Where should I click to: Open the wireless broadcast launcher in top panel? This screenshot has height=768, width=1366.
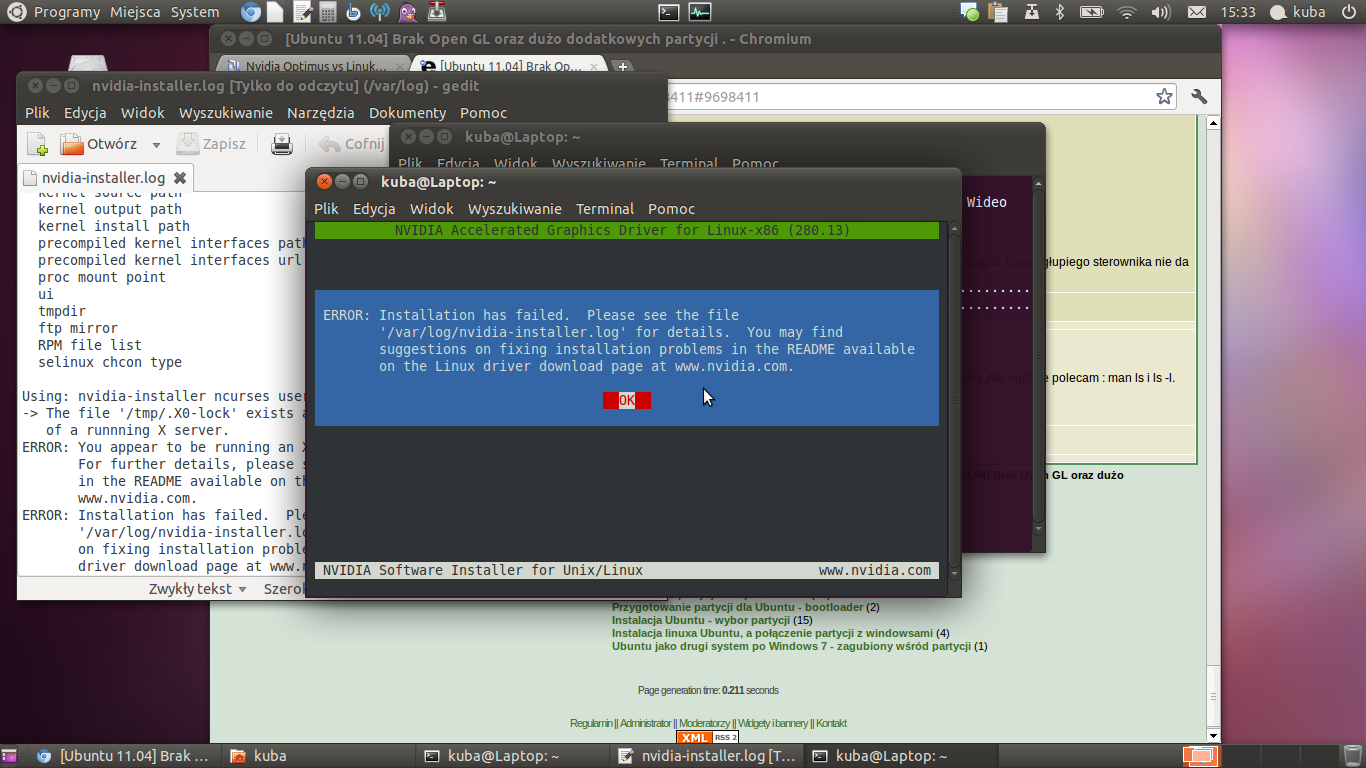(x=379, y=12)
